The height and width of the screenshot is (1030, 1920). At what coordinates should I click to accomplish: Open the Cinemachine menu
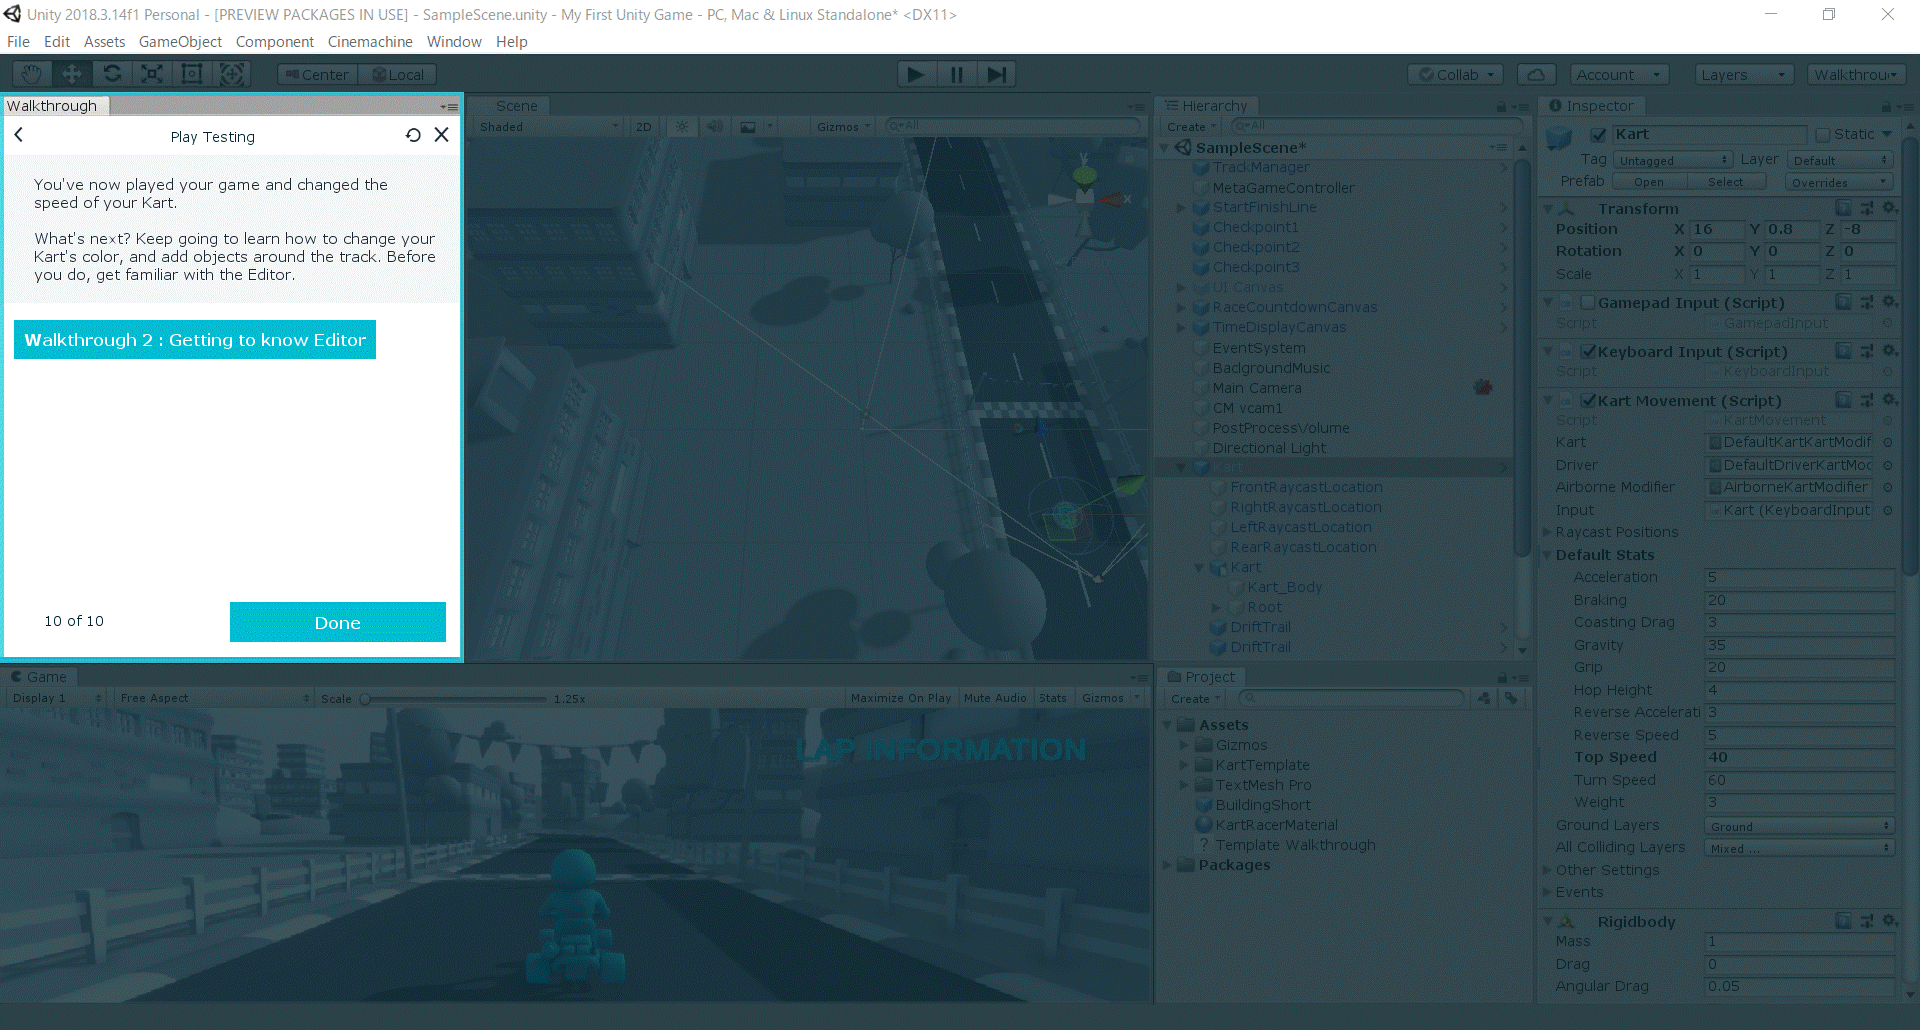370,42
